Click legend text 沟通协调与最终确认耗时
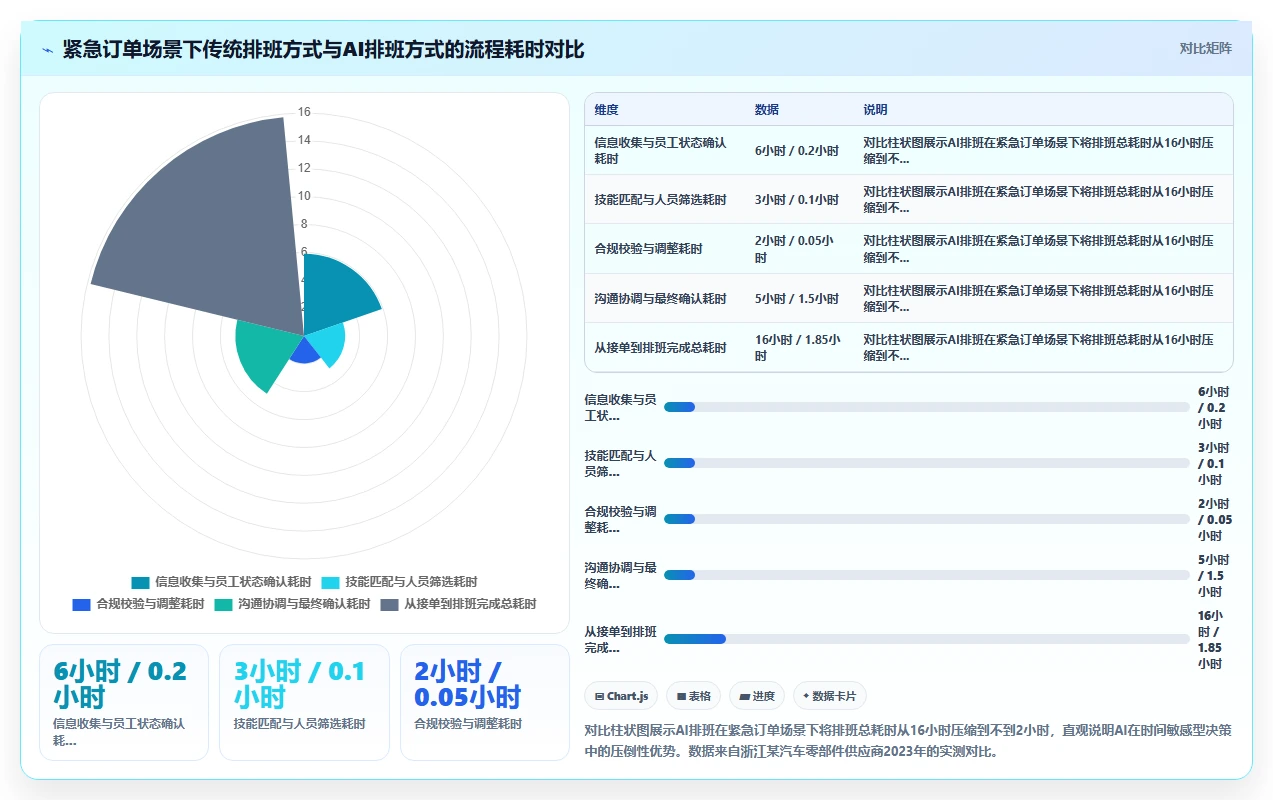Image resolution: width=1273 pixels, height=800 pixels. pyautogui.click(x=304, y=604)
